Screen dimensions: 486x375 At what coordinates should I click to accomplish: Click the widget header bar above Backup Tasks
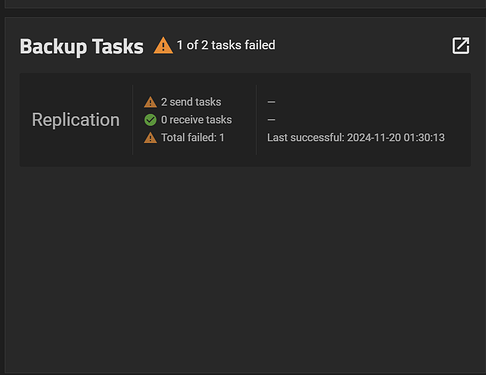(x=245, y=4)
